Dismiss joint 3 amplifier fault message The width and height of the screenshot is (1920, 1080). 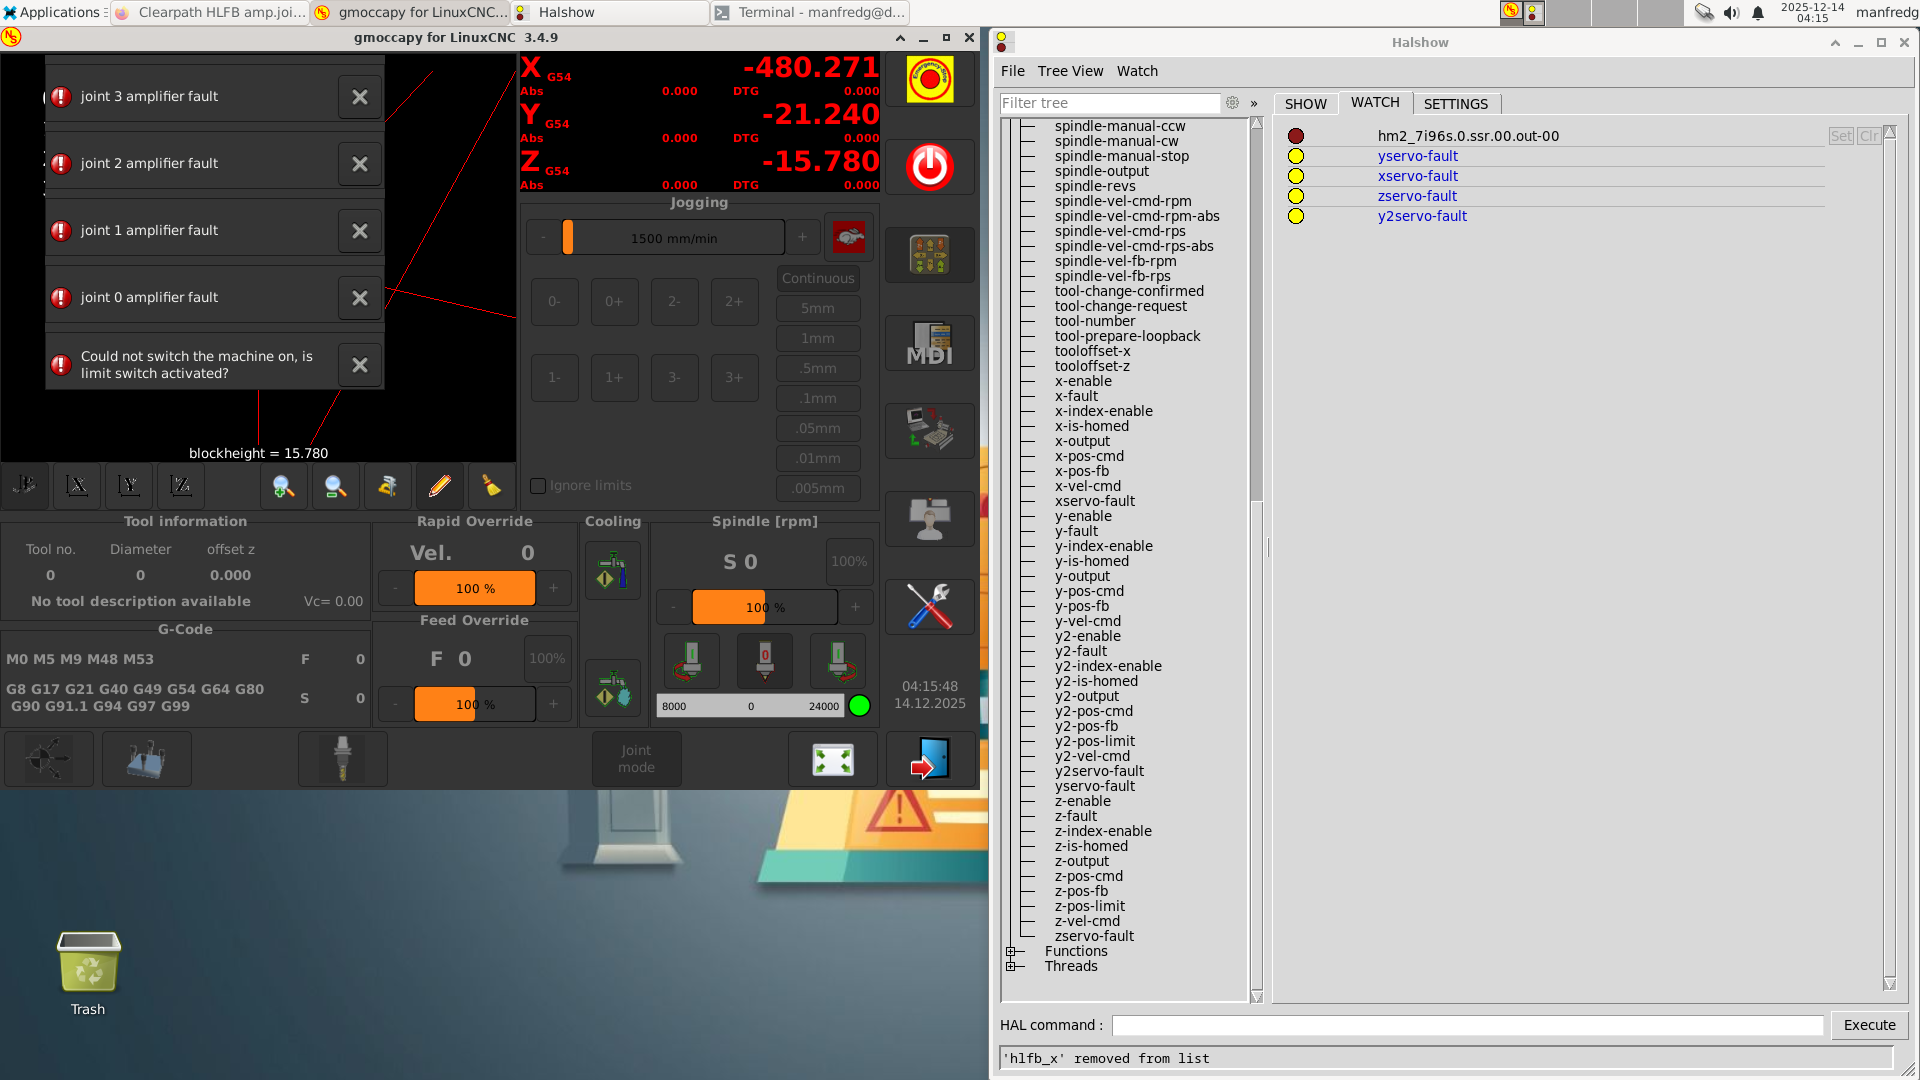point(360,97)
